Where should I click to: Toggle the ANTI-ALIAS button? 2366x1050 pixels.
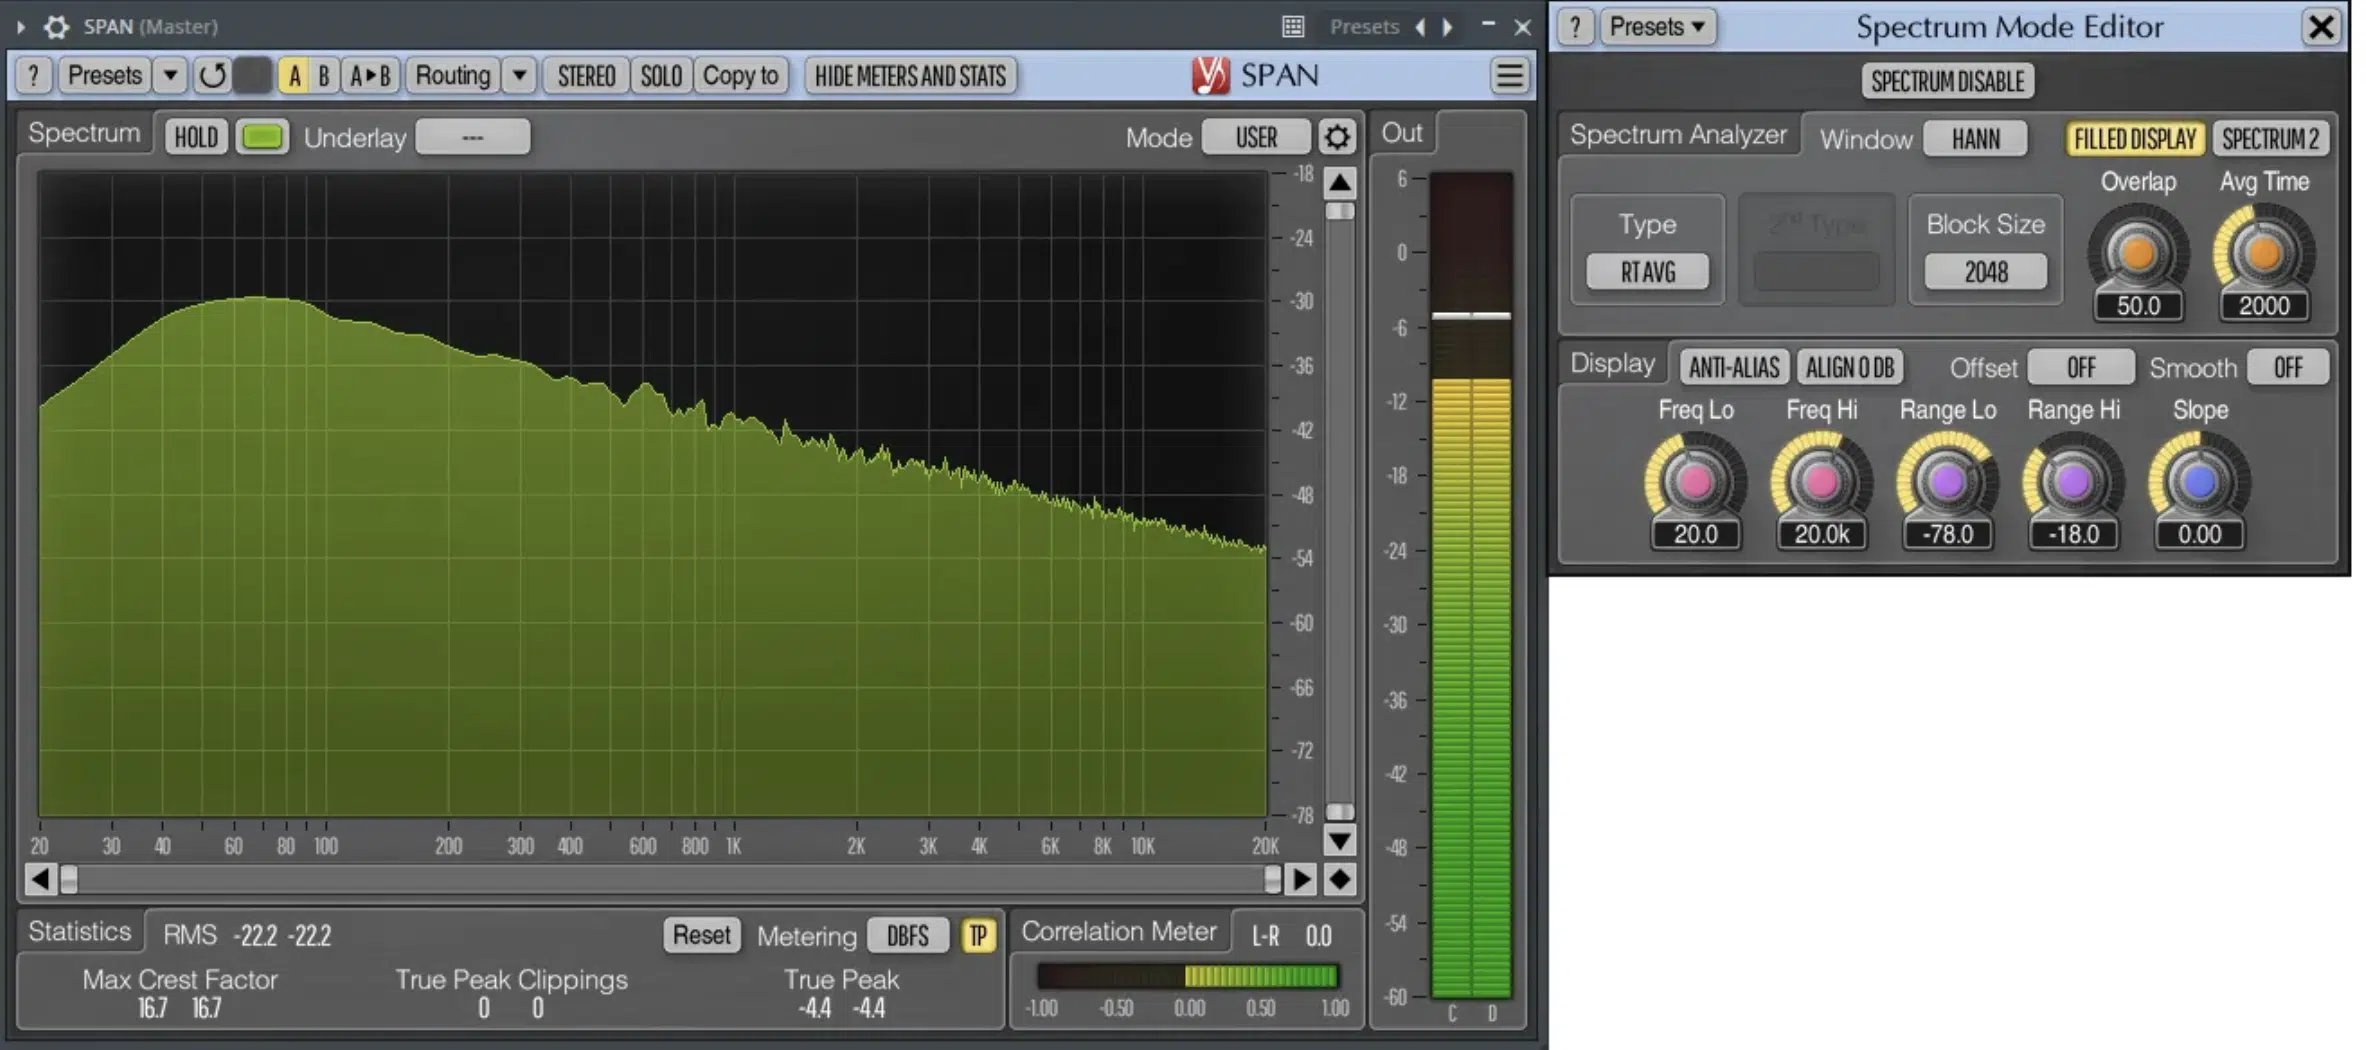pyautogui.click(x=1734, y=367)
